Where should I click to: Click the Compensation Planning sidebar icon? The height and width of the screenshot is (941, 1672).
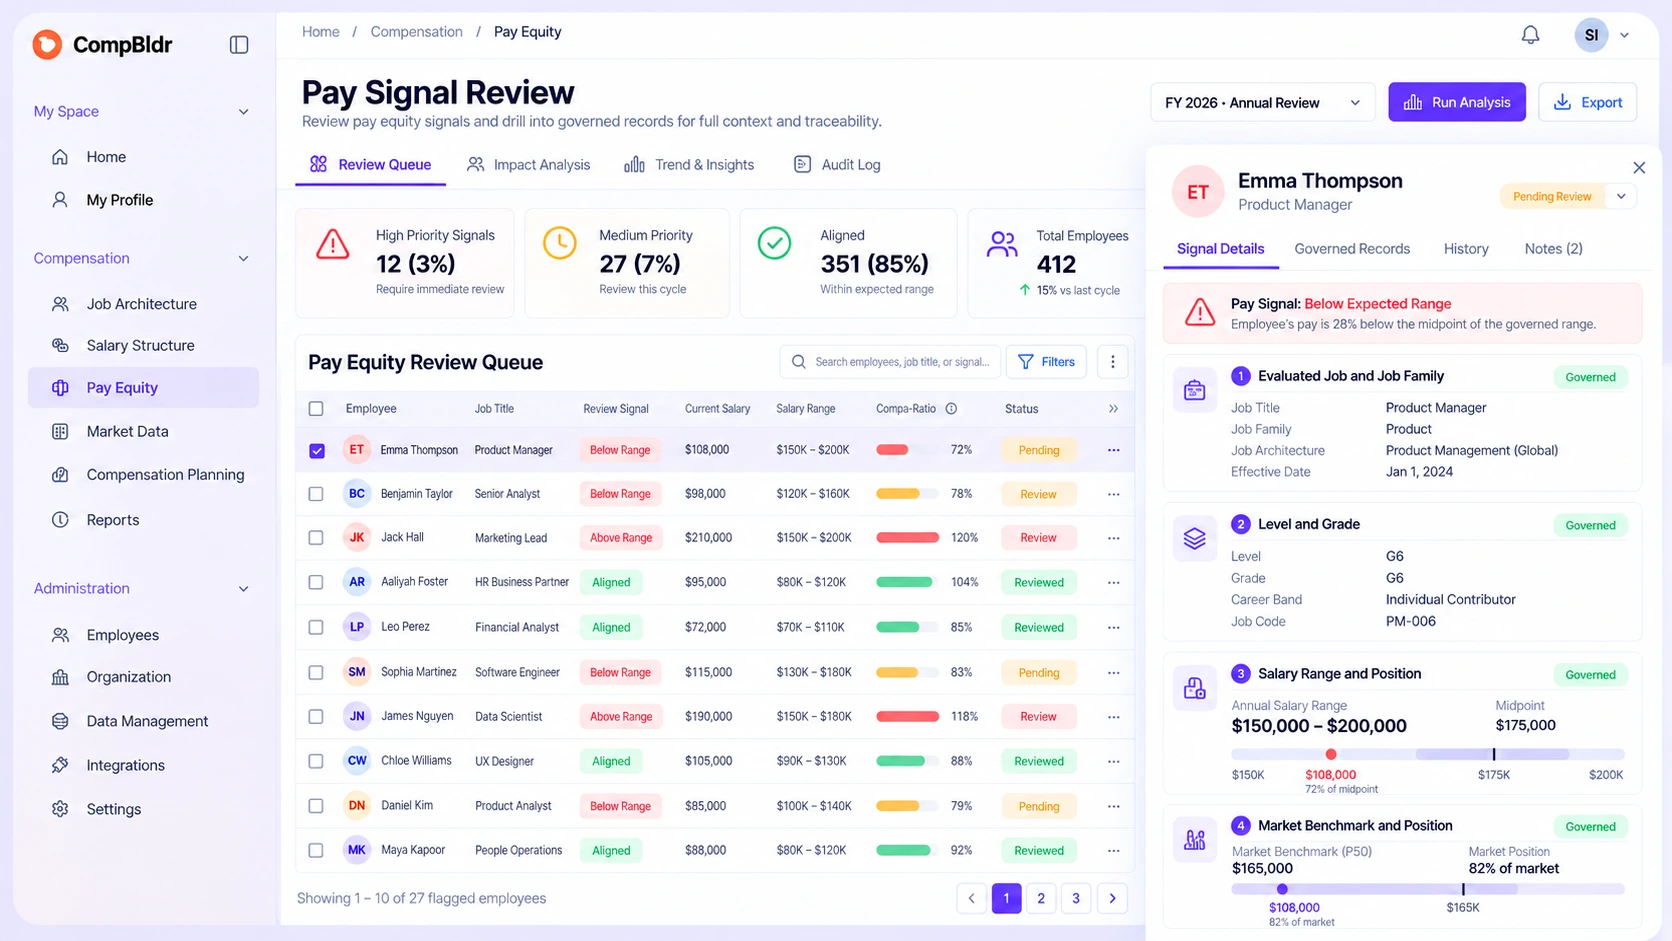(60, 475)
